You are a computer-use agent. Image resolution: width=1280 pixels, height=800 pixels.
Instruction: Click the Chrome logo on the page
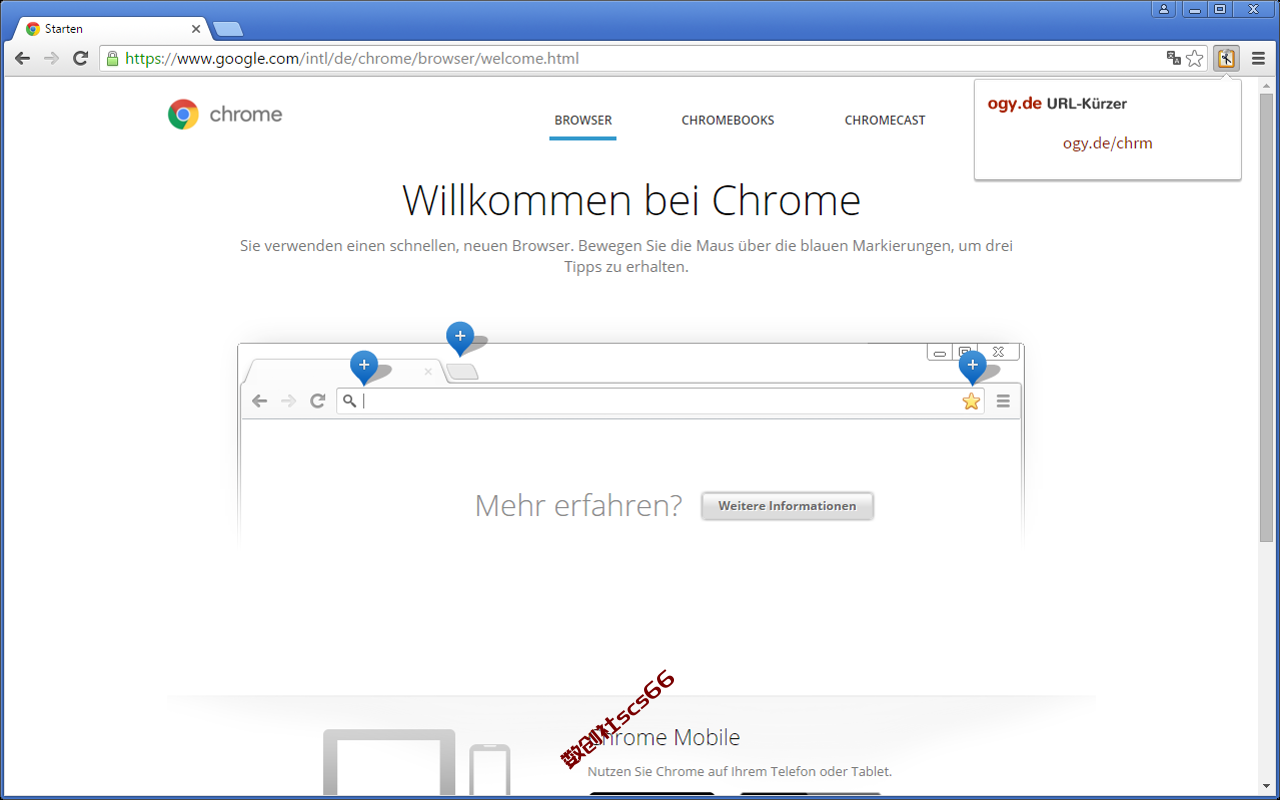[225, 114]
